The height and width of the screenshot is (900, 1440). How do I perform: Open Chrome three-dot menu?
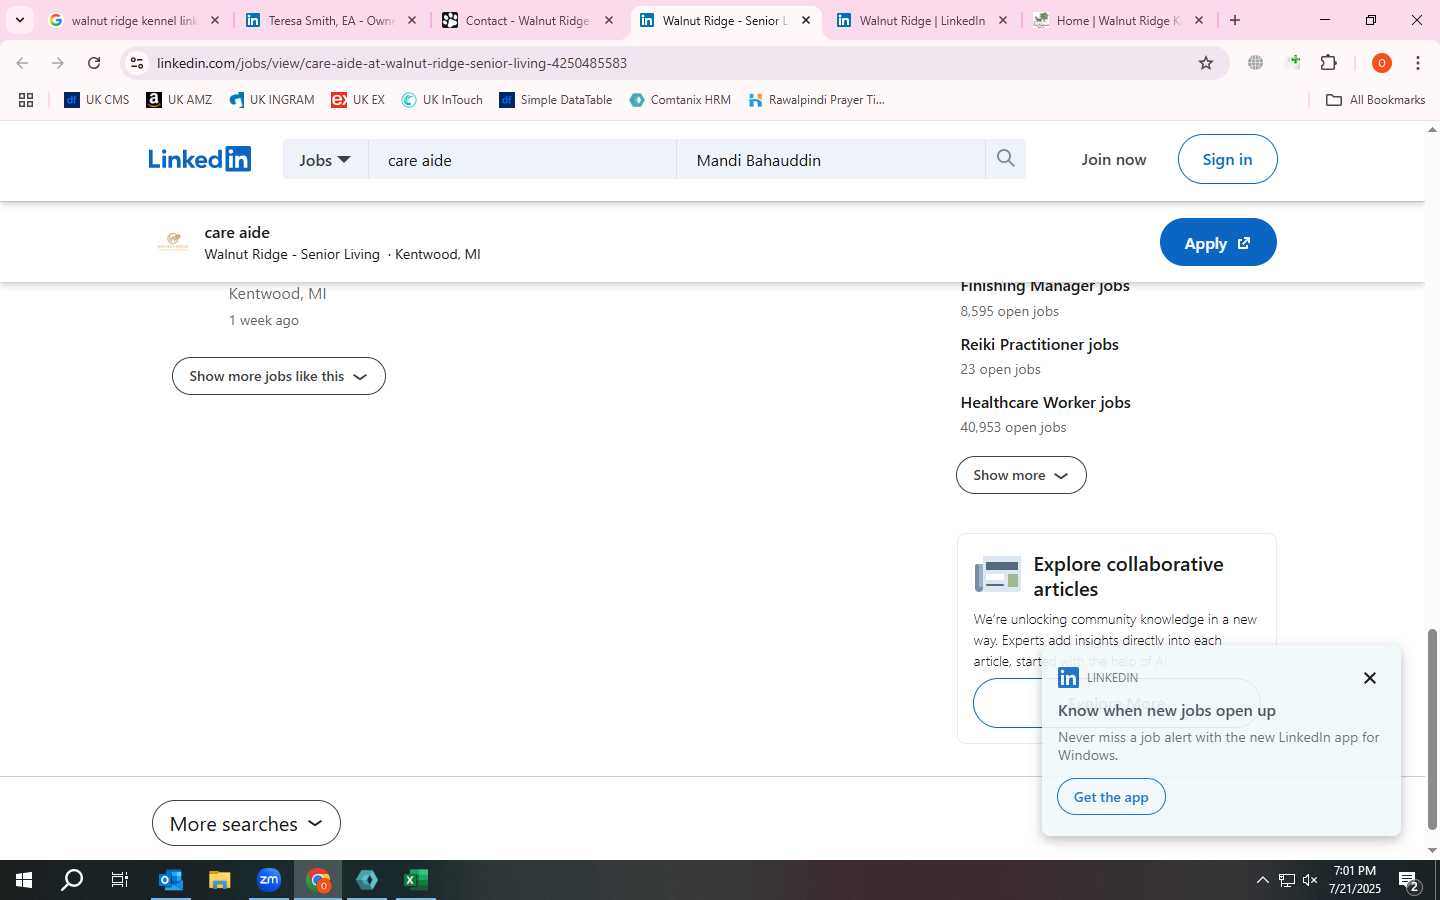[x=1418, y=63]
